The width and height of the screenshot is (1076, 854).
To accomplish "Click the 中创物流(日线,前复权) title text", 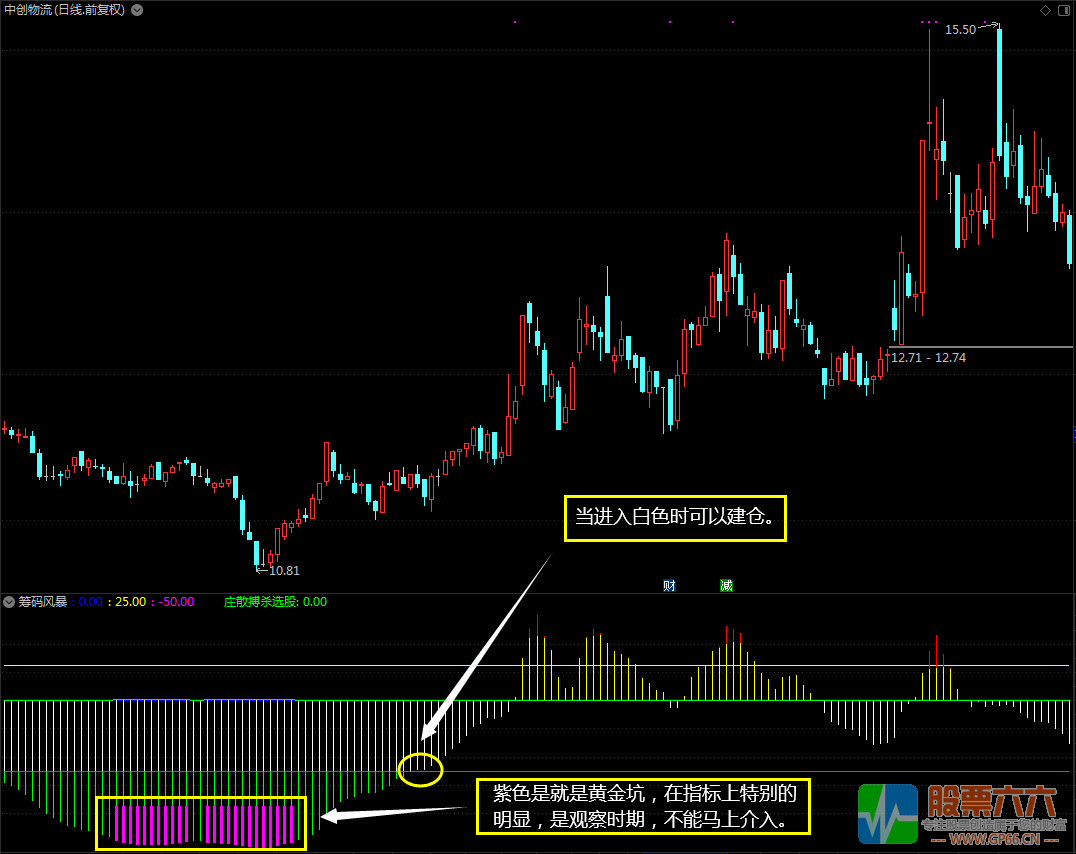I will point(65,10).
